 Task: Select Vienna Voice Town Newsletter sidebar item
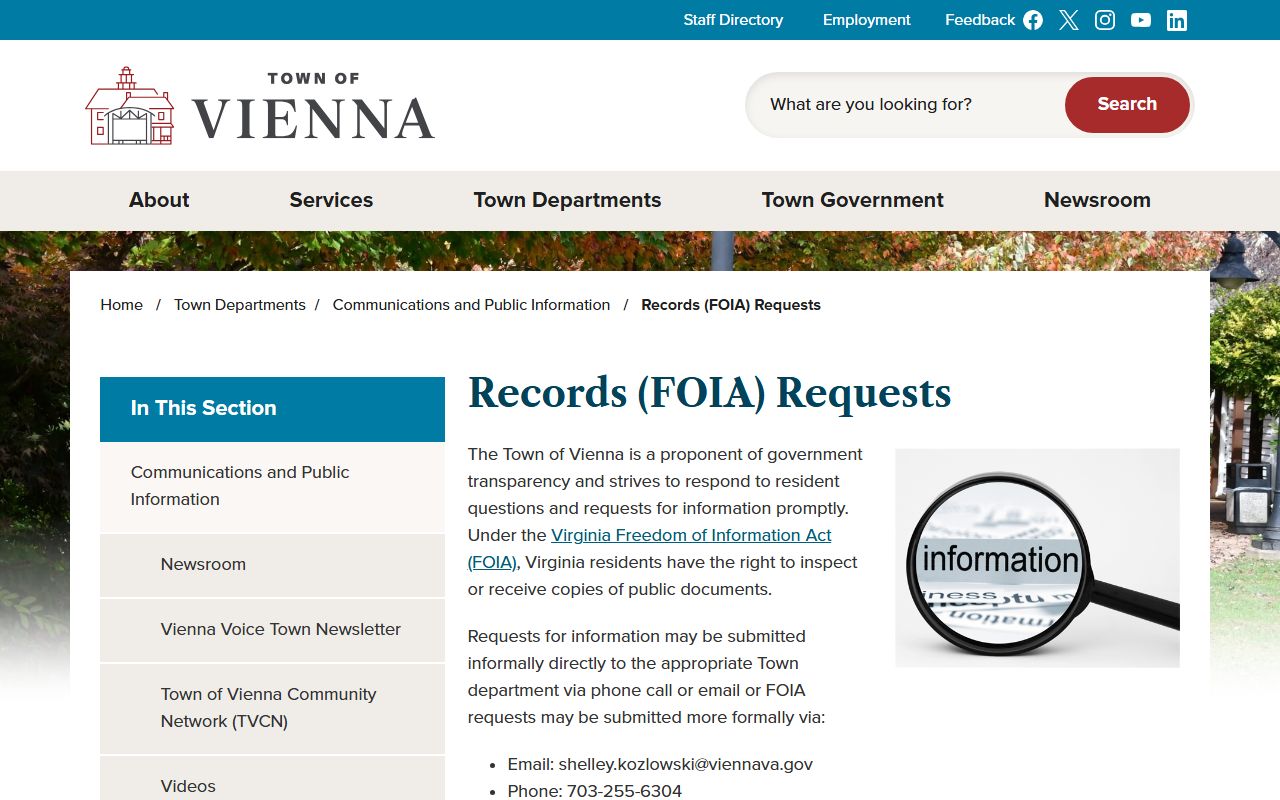click(272, 629)
